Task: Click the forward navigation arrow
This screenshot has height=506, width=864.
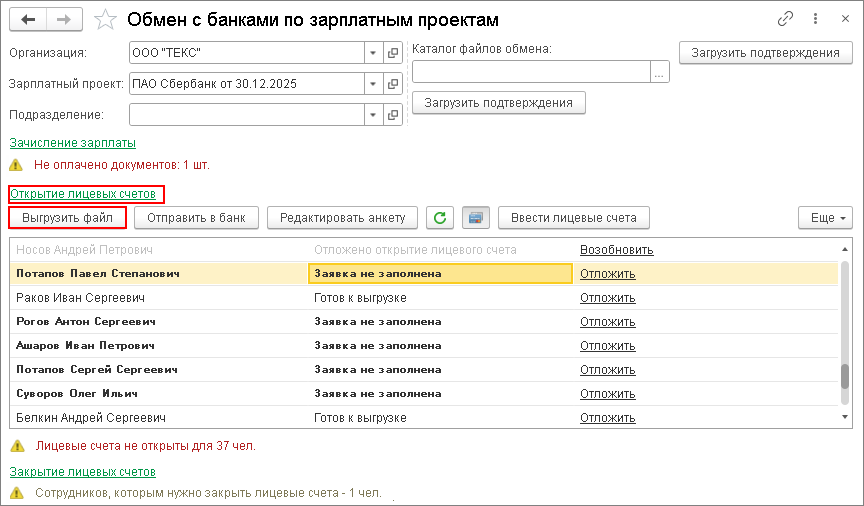Action: point(63,19)
